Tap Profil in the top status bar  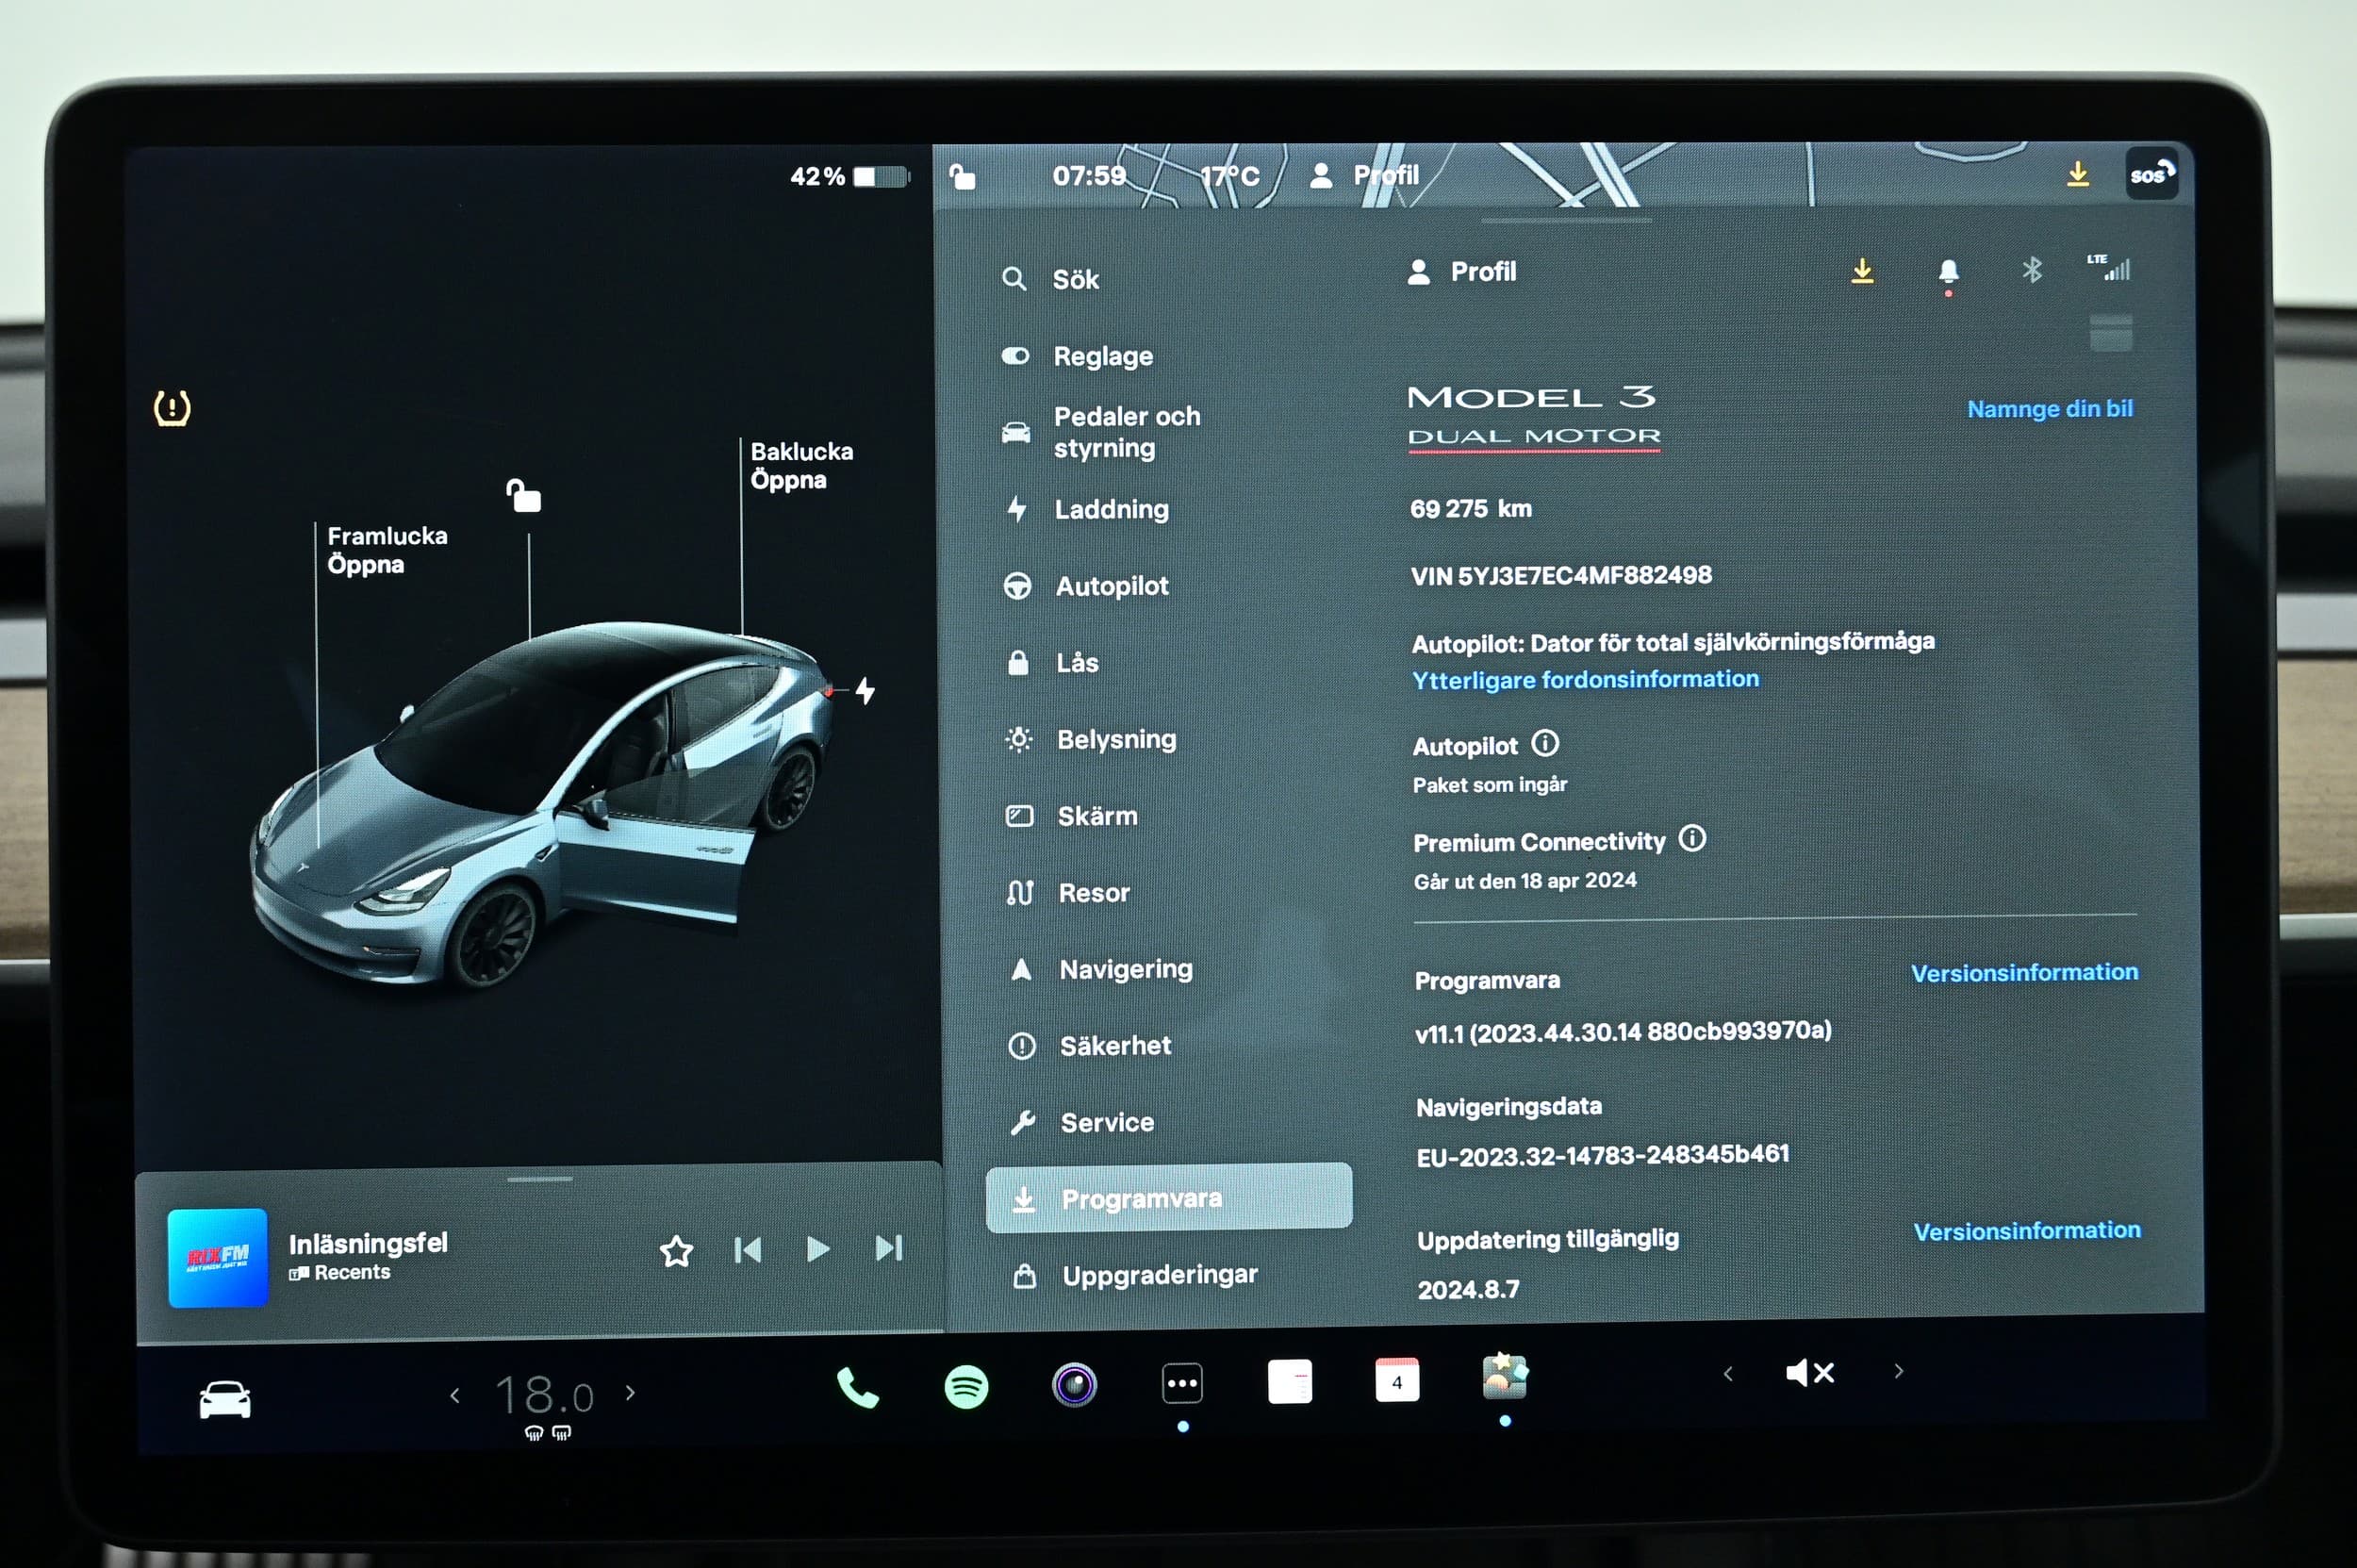pyautogui.click(x=1364, y=176)
